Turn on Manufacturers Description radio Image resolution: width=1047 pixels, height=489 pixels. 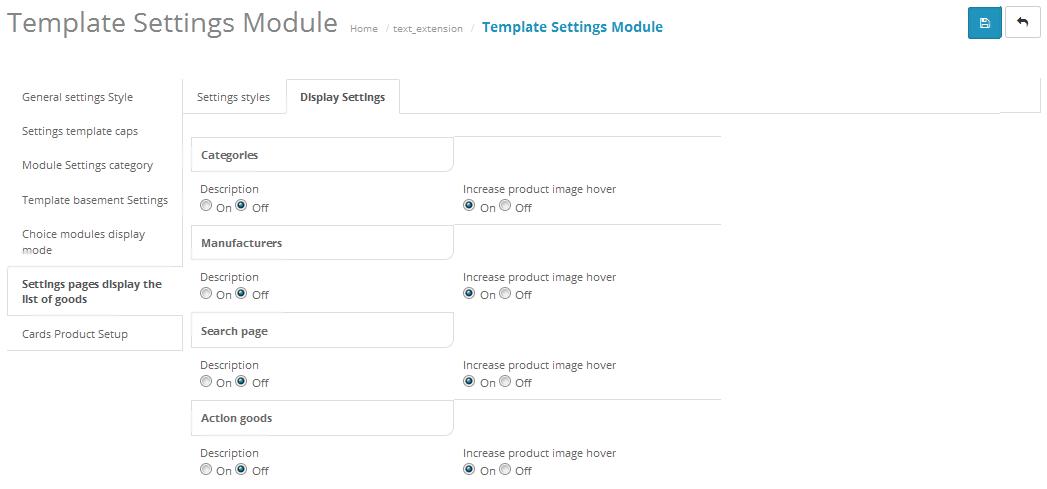pos(206,293)
